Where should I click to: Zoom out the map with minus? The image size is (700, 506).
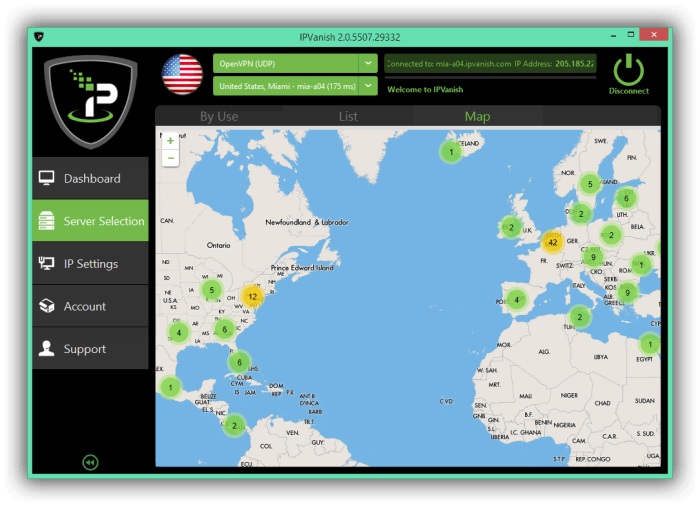point(171,158)
